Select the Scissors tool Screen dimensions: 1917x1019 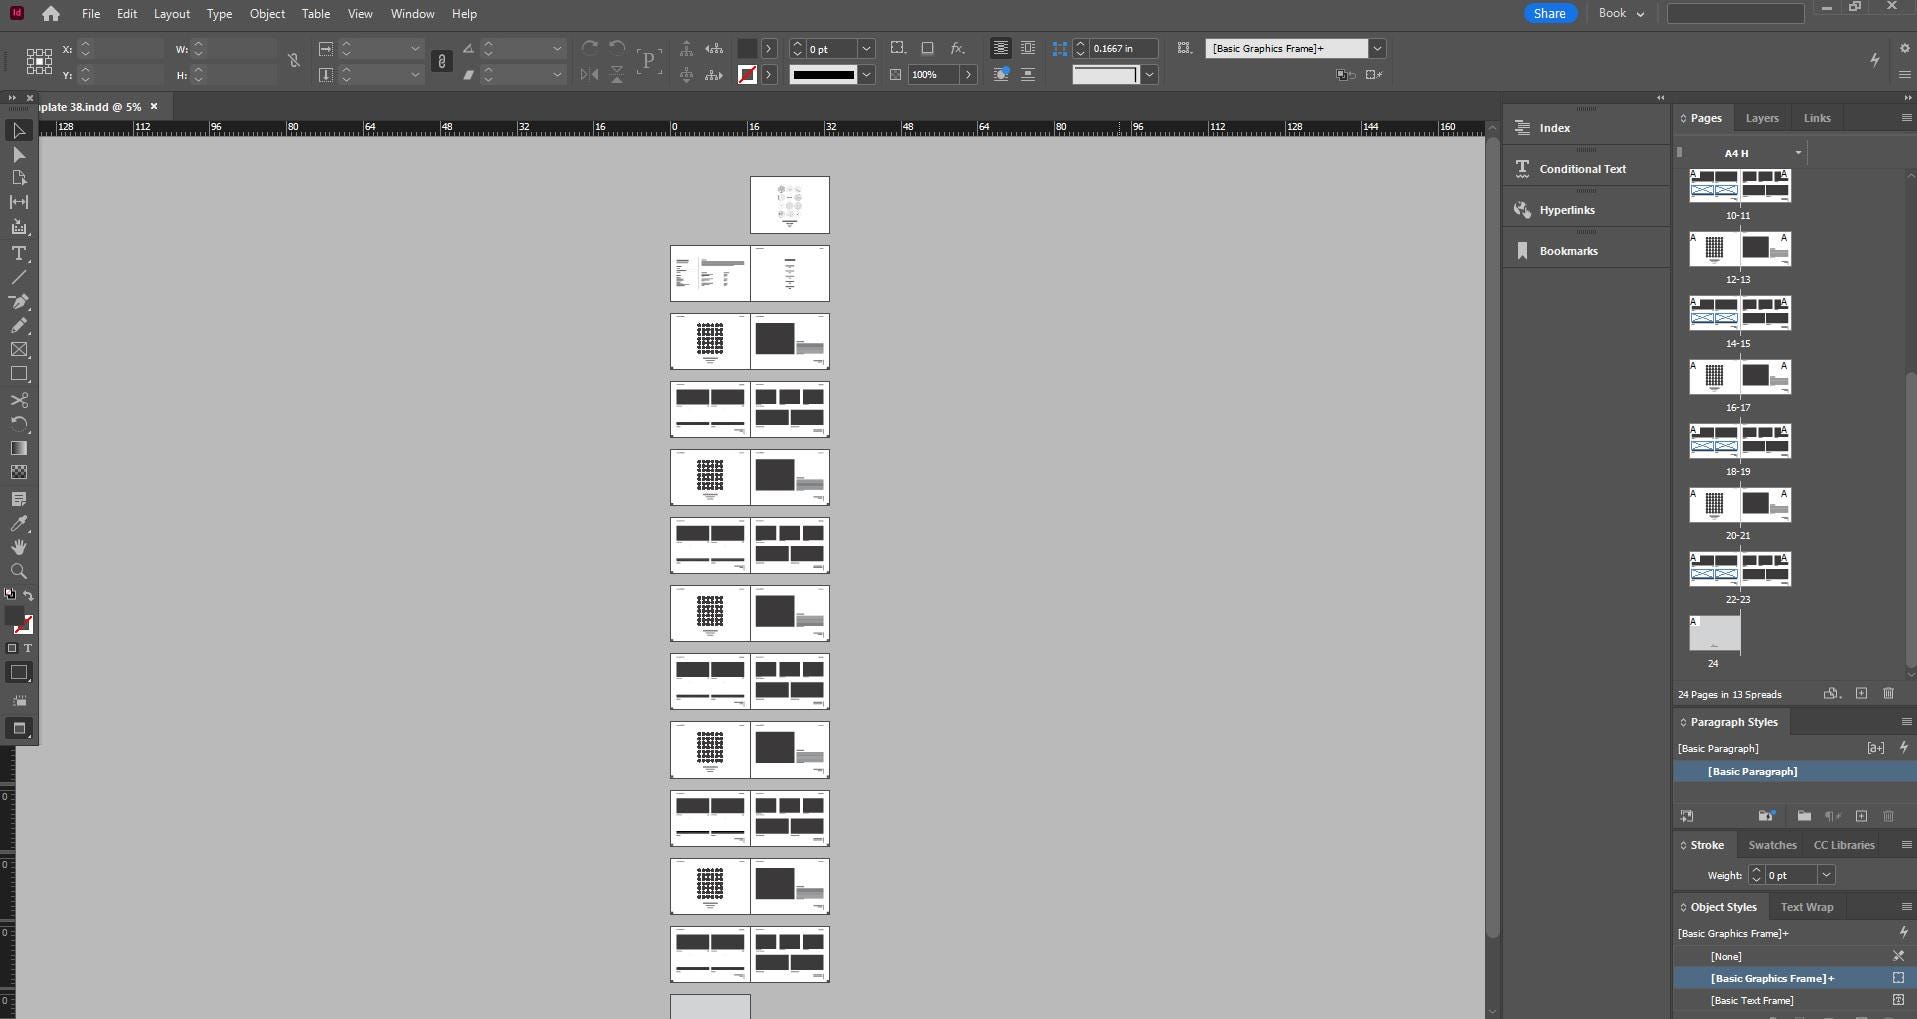[19, 400]
